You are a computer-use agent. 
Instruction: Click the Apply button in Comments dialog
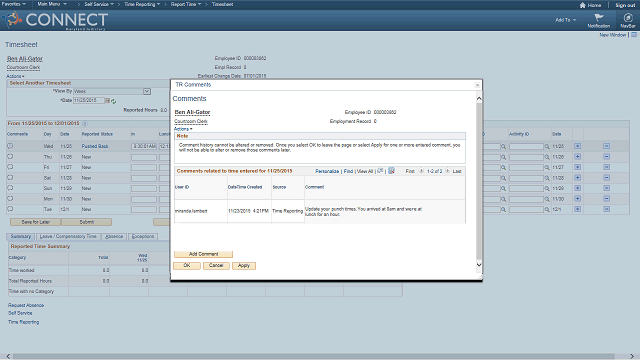pos(244,266)
